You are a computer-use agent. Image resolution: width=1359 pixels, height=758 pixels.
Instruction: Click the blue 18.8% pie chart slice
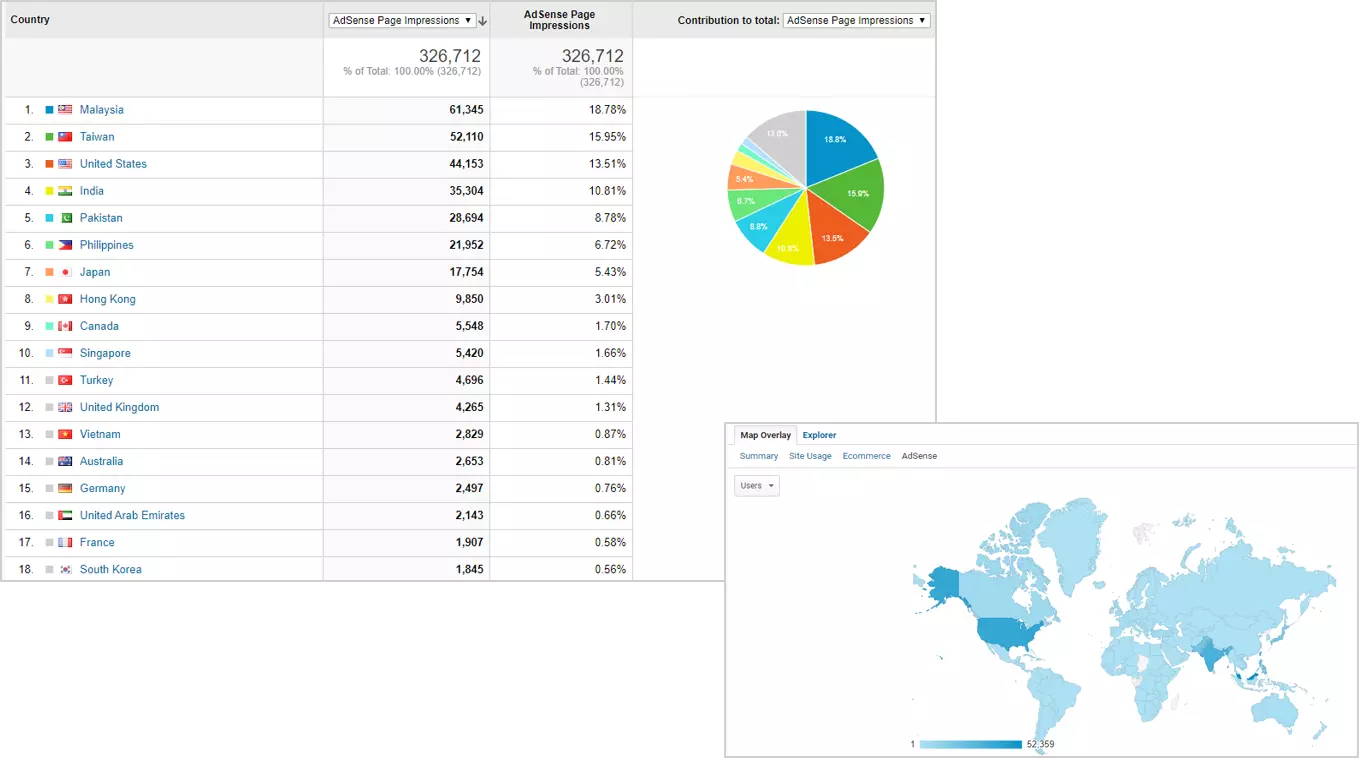pos(837,143)
